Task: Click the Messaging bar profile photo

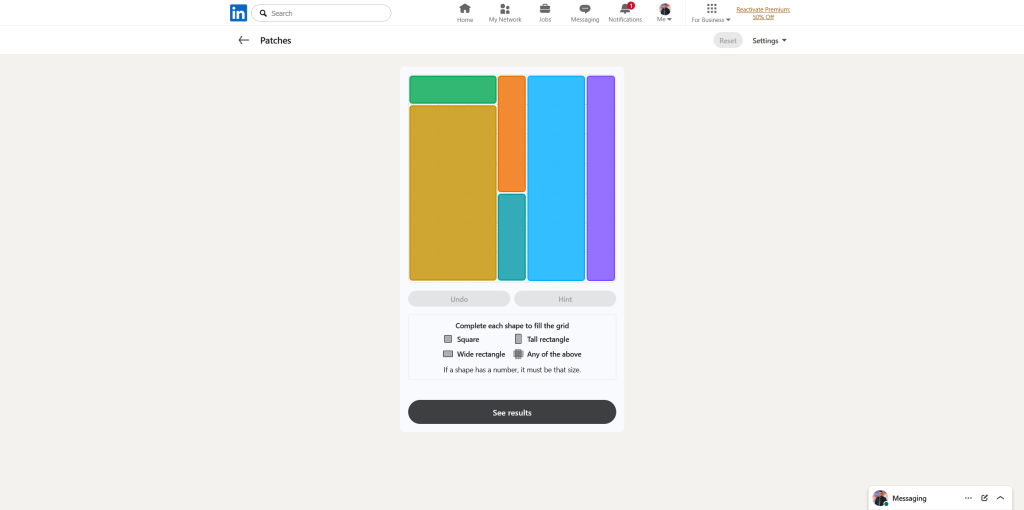Action: coord(880,498)
